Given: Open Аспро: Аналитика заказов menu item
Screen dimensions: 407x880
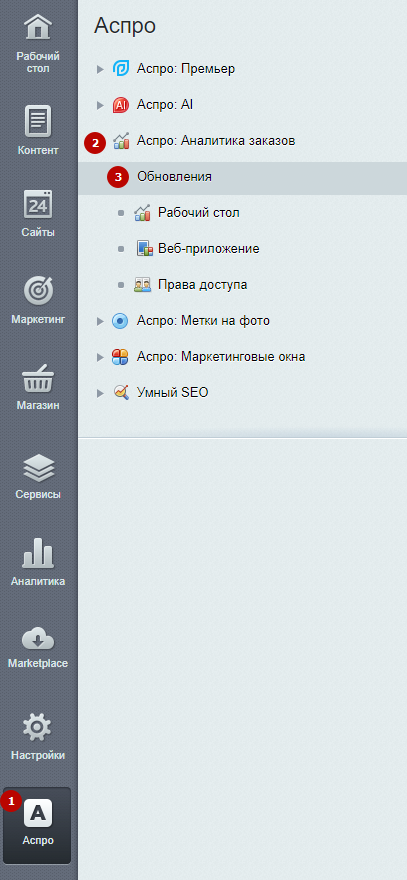Looking at the screenshot, I should [x=216, y=141].
